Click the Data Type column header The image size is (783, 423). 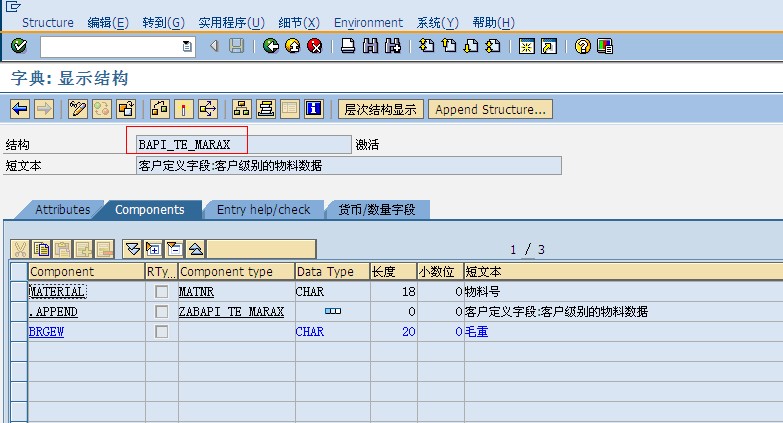[333, 272]
